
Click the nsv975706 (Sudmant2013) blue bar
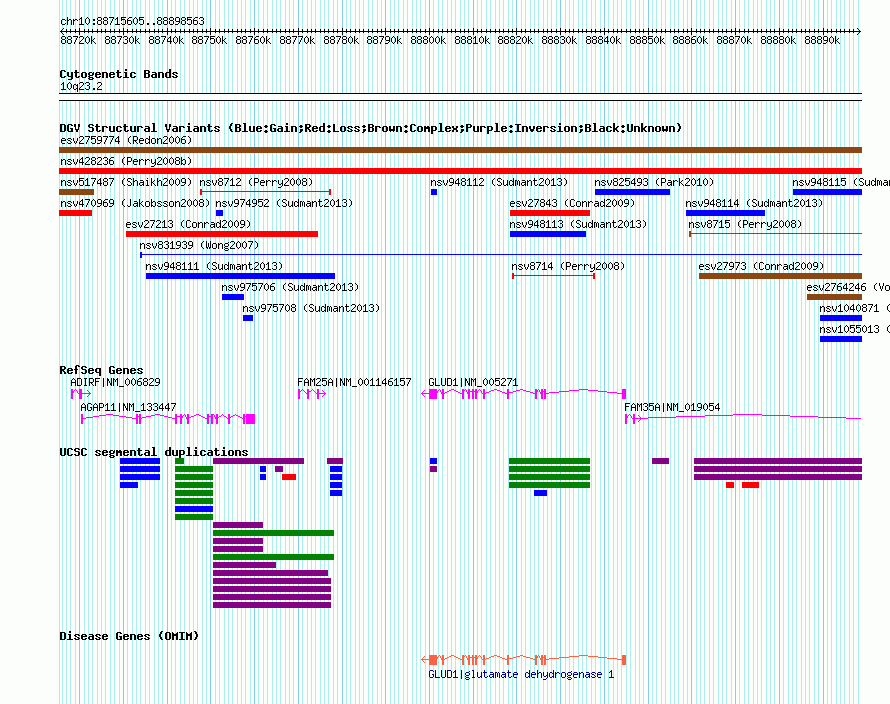(x=233, y=297)
